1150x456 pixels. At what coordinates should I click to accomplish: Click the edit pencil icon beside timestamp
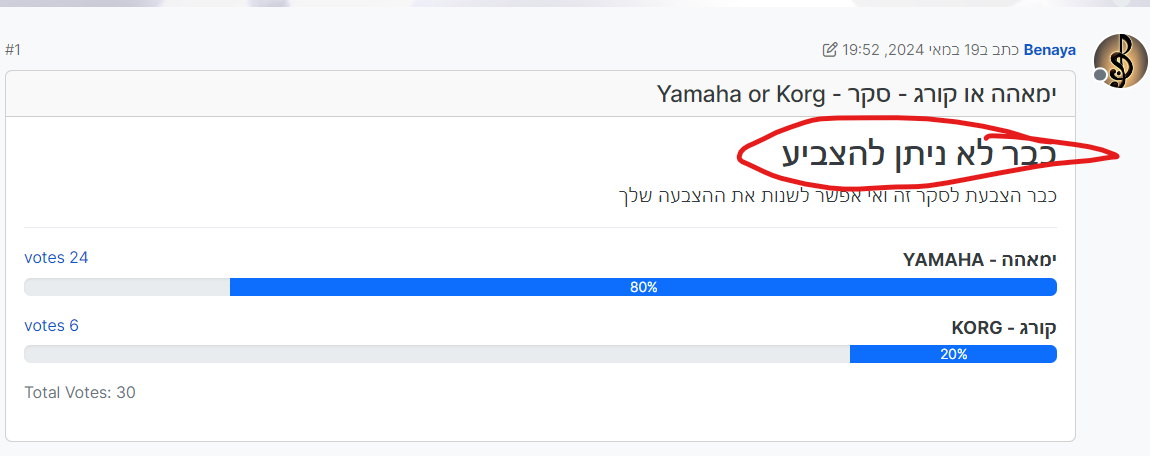pos(829,50)
